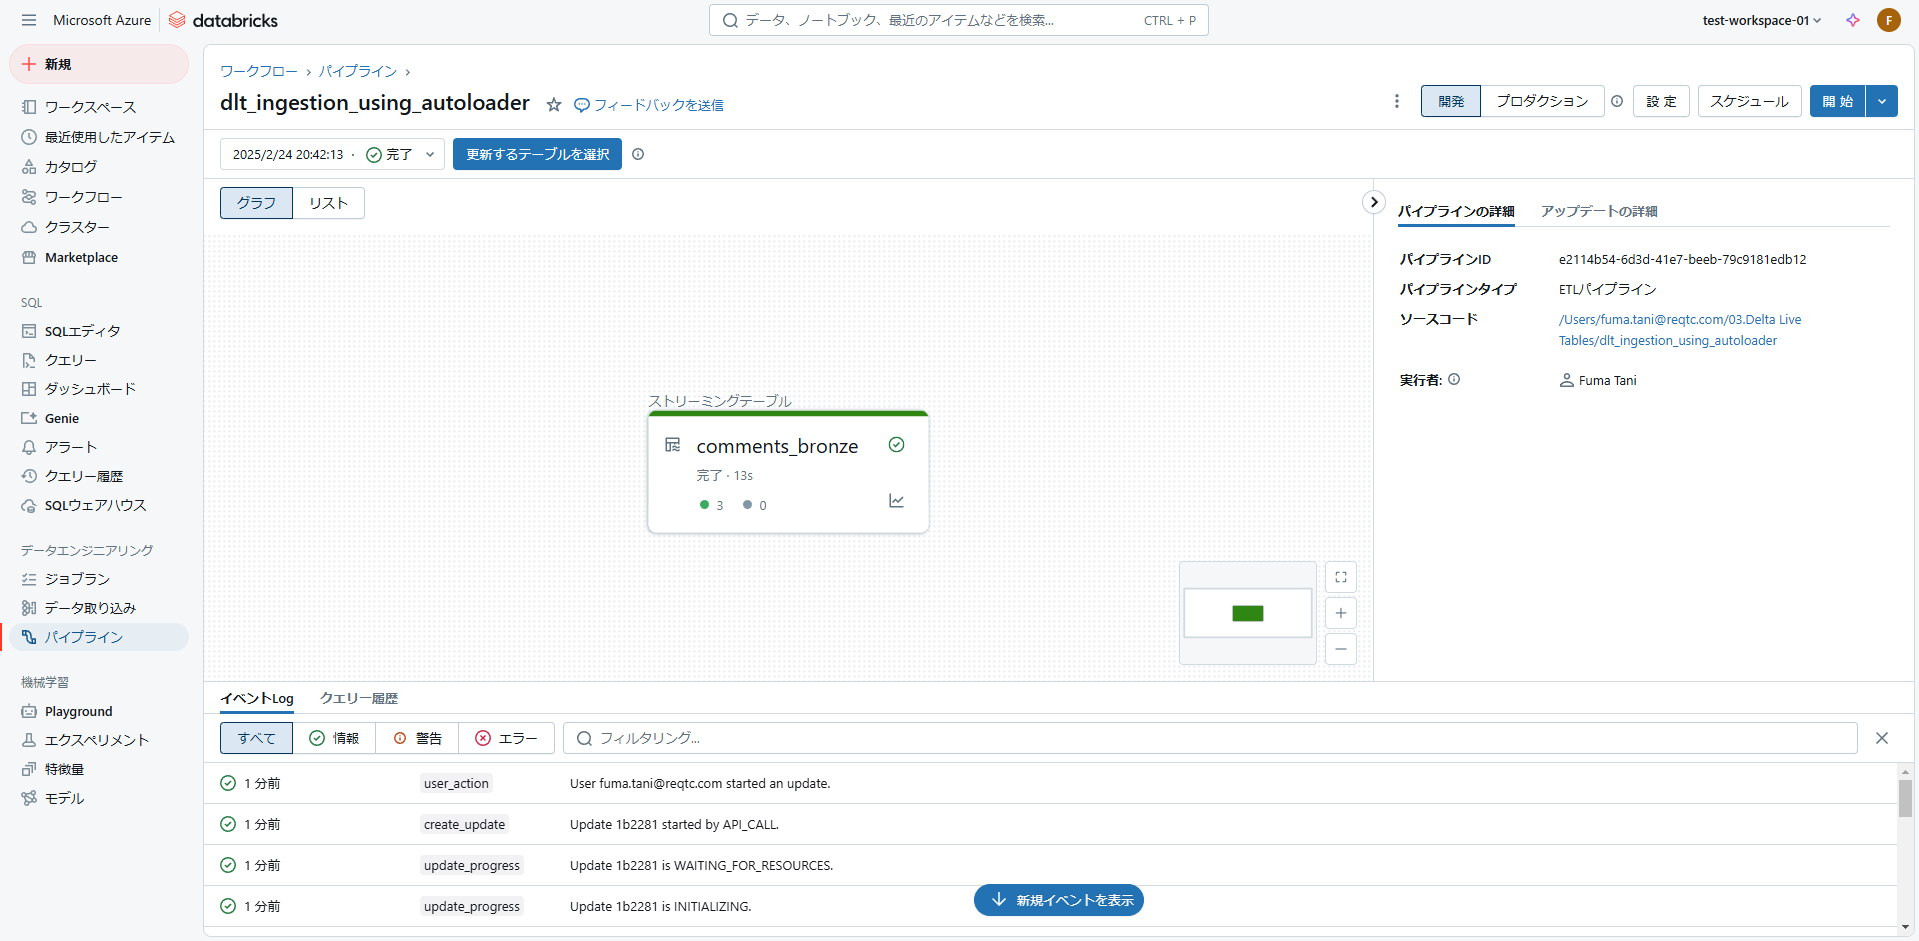Select the Event Log tab
This screenshot has height=941, width=1919.
pos(257,698)
